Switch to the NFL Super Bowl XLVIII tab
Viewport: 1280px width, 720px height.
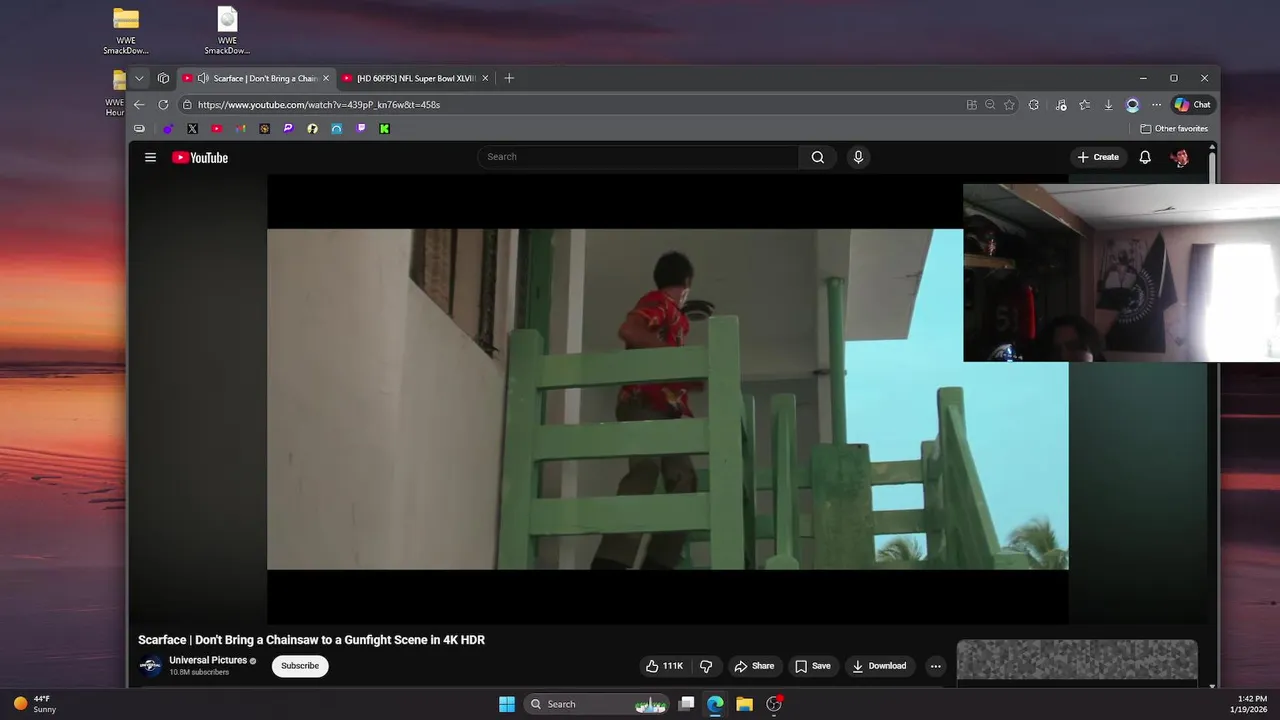click(415, 78)
